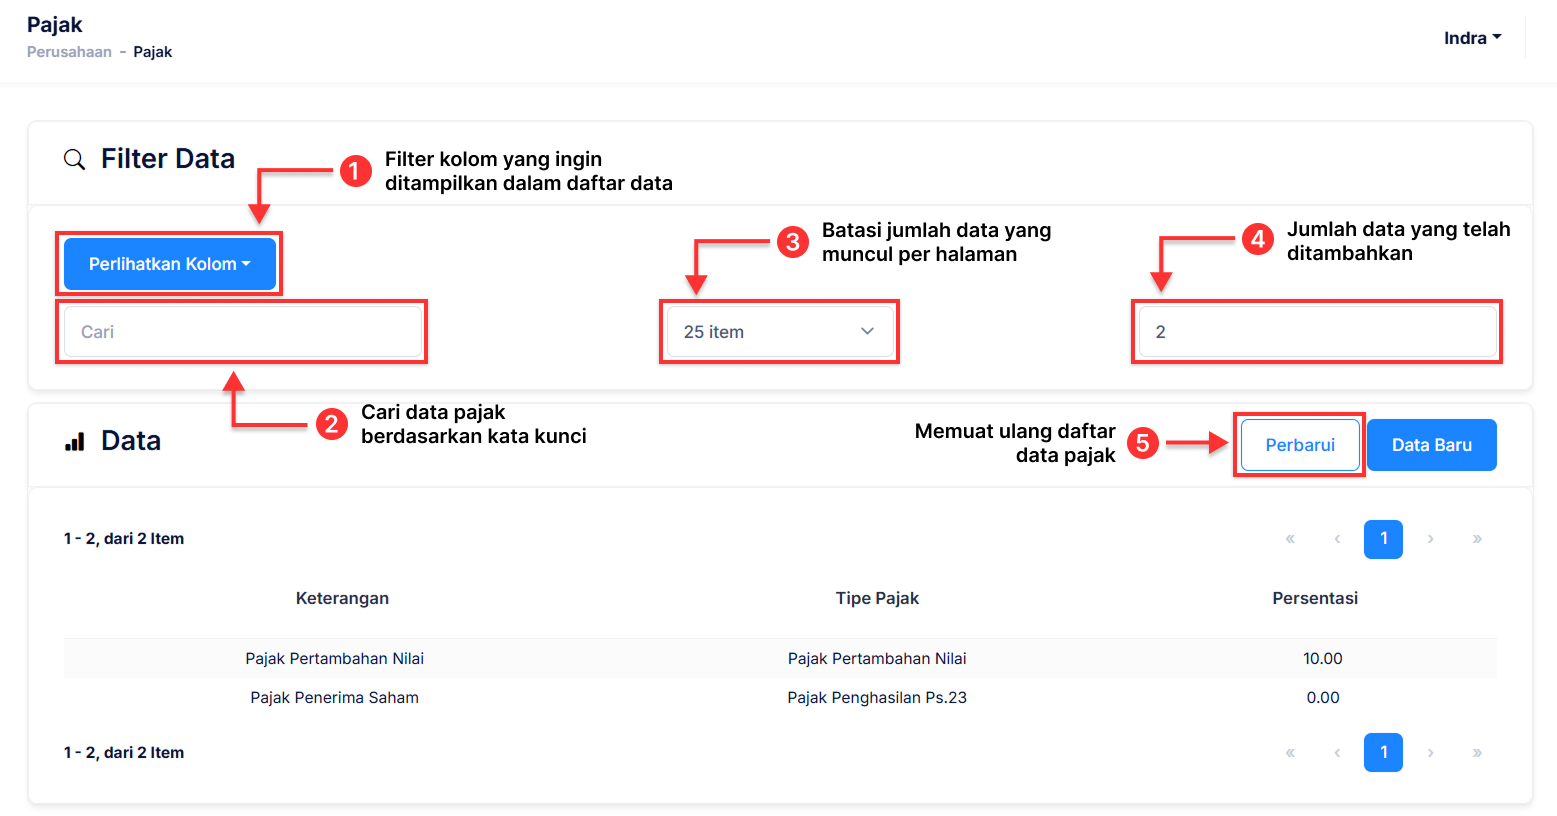Sort by the Persentasi column header
Viewport: 1557px width, 816px height.
(x=1314, y=598)
